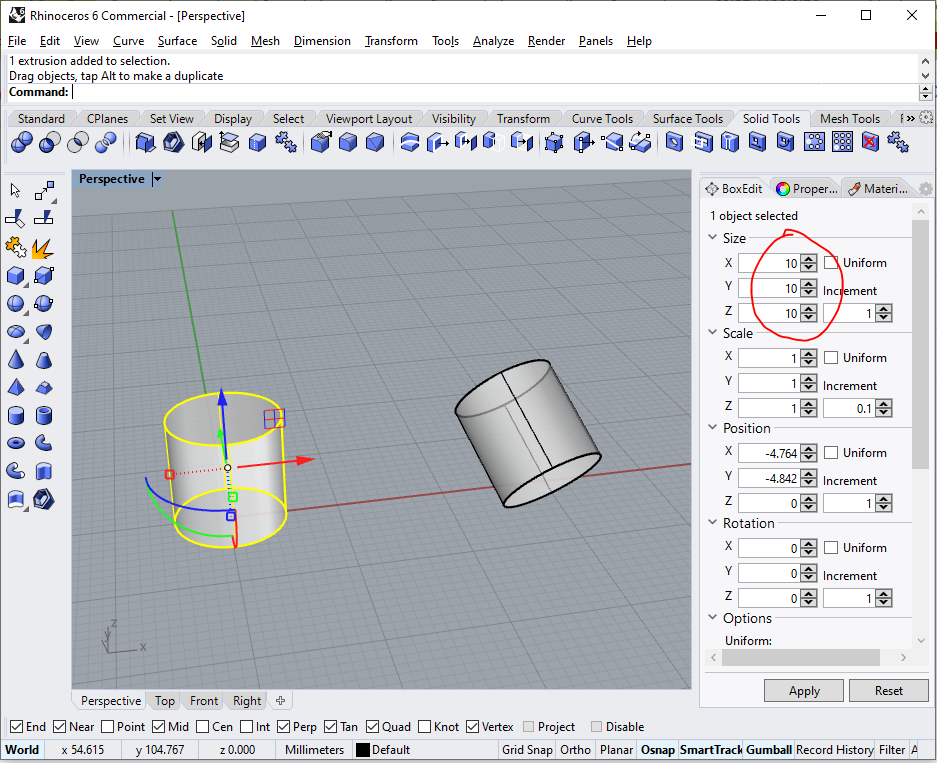
Task: Open the Perspective viewport dropdown arrow
Action: (x=157, y=179)
